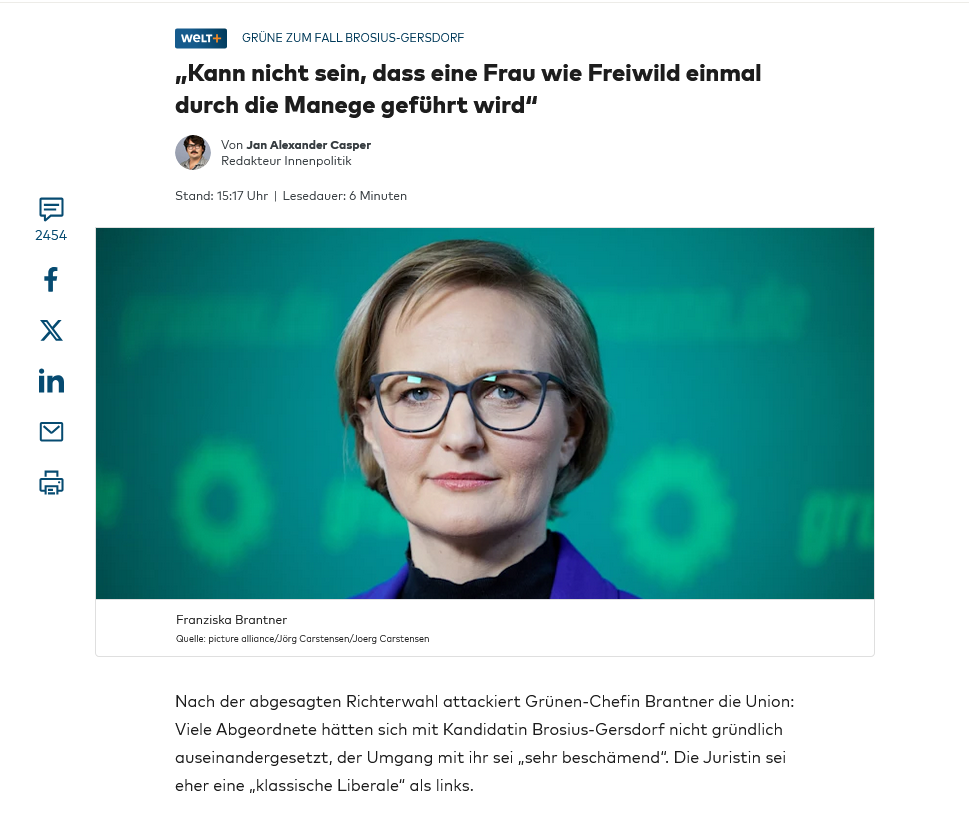Screen dimensions: 969x819
Task: Click the phrase 'klassische Liberale' in teaser
Action: click(x=327, y=786)
